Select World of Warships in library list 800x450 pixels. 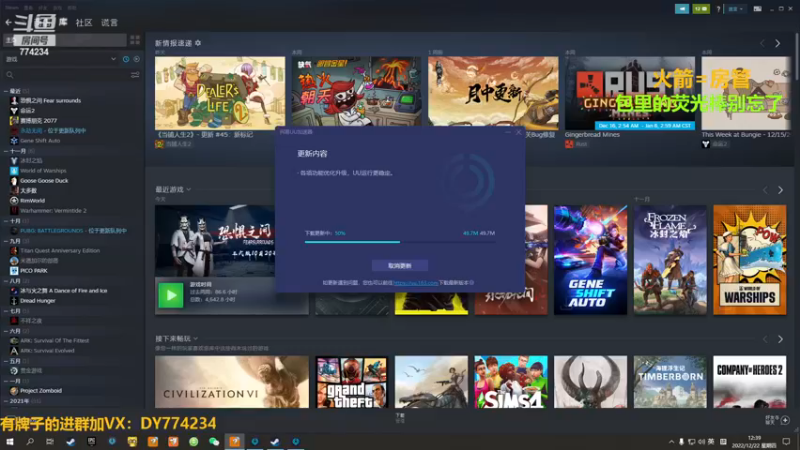(x=43, y=170)
